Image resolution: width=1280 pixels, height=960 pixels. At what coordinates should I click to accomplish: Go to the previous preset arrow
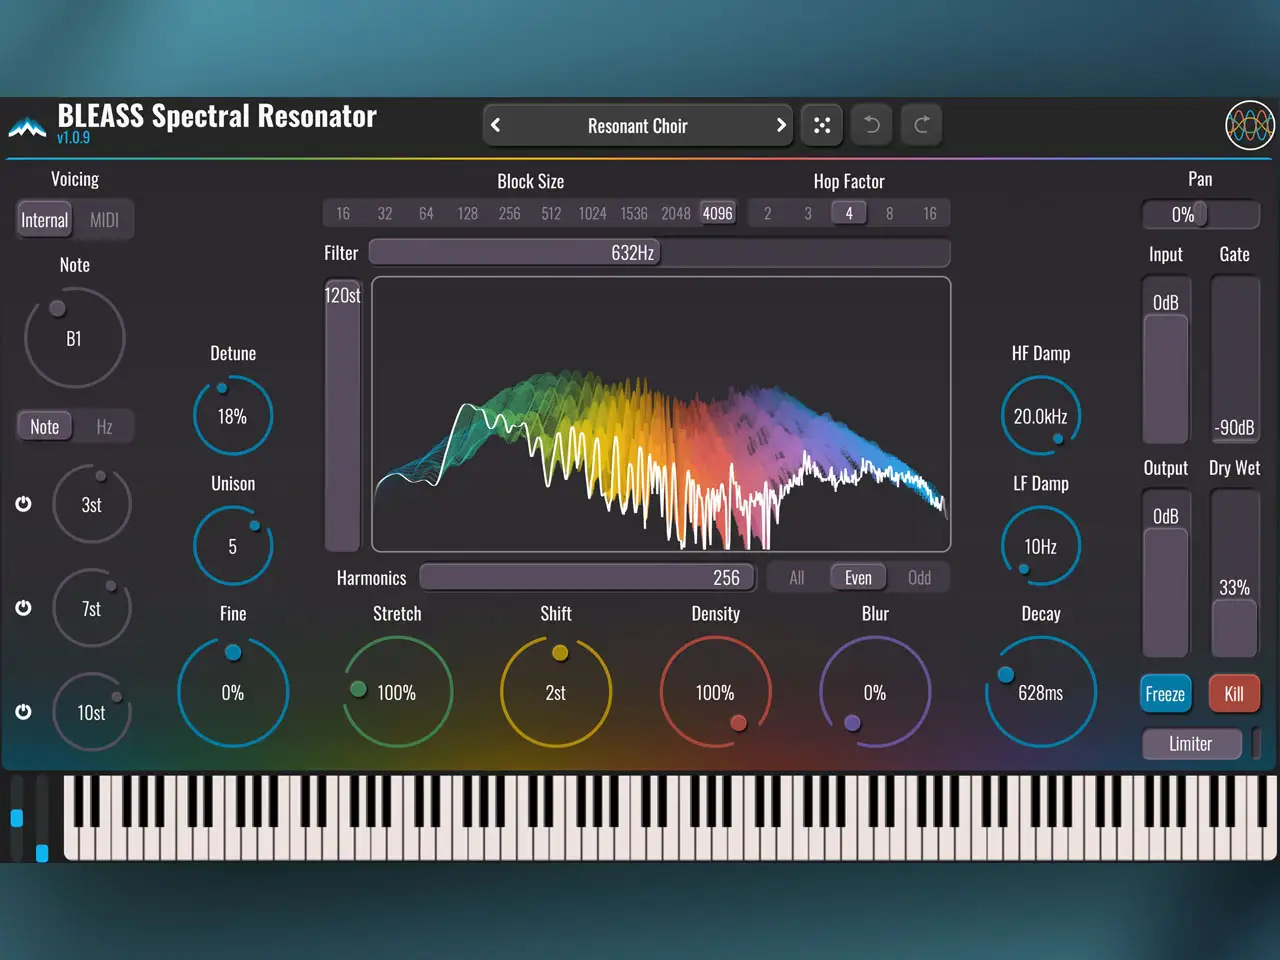pos(496,125)
